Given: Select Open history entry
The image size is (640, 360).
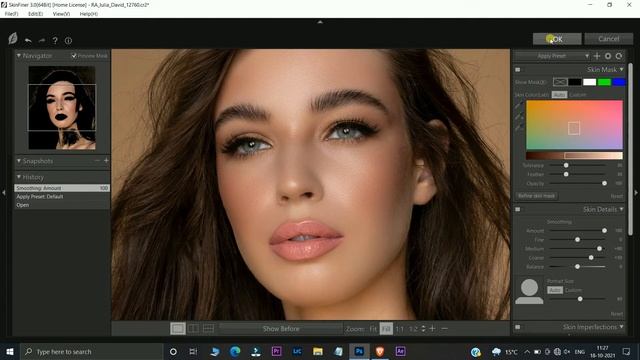Looking at the screenshot, I should [x=62, y=205].
